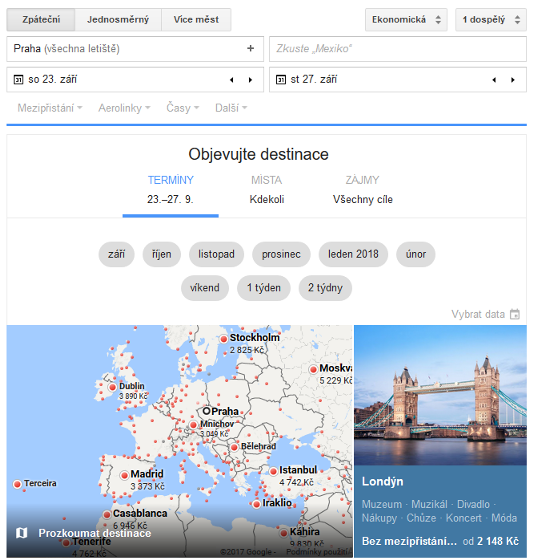Open the departure date calendar icon
Image resolution: width=533 pixels, height=558 pixels.
(x=18, y=79)
